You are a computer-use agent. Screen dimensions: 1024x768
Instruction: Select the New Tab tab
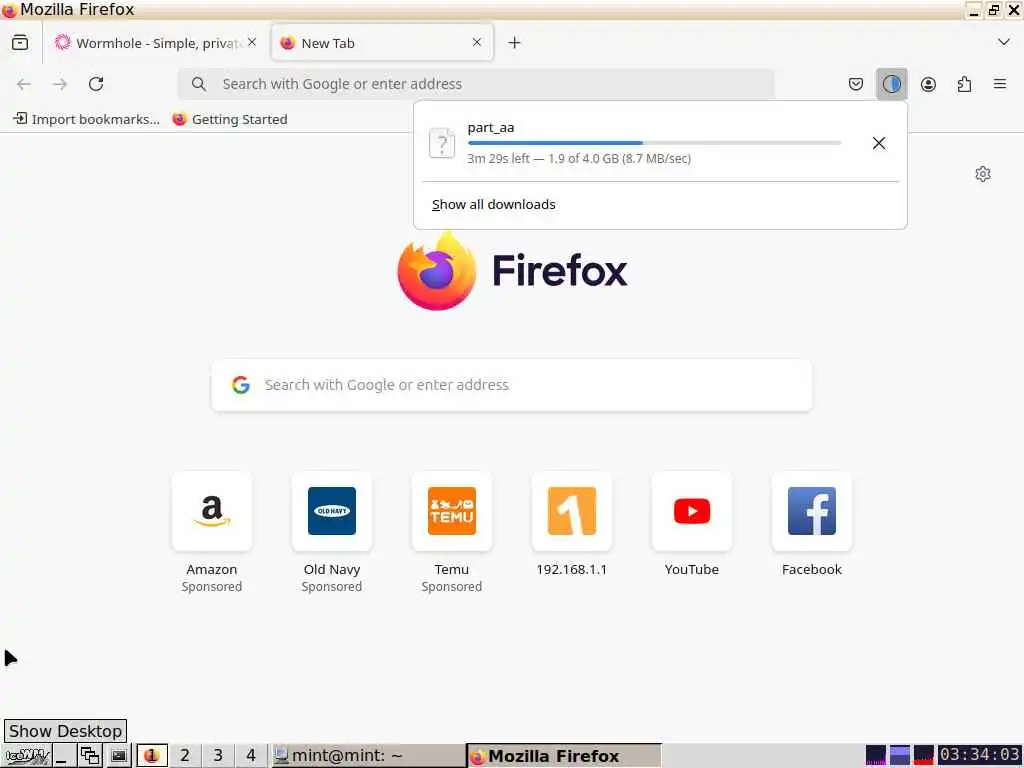tap(382, 42)
